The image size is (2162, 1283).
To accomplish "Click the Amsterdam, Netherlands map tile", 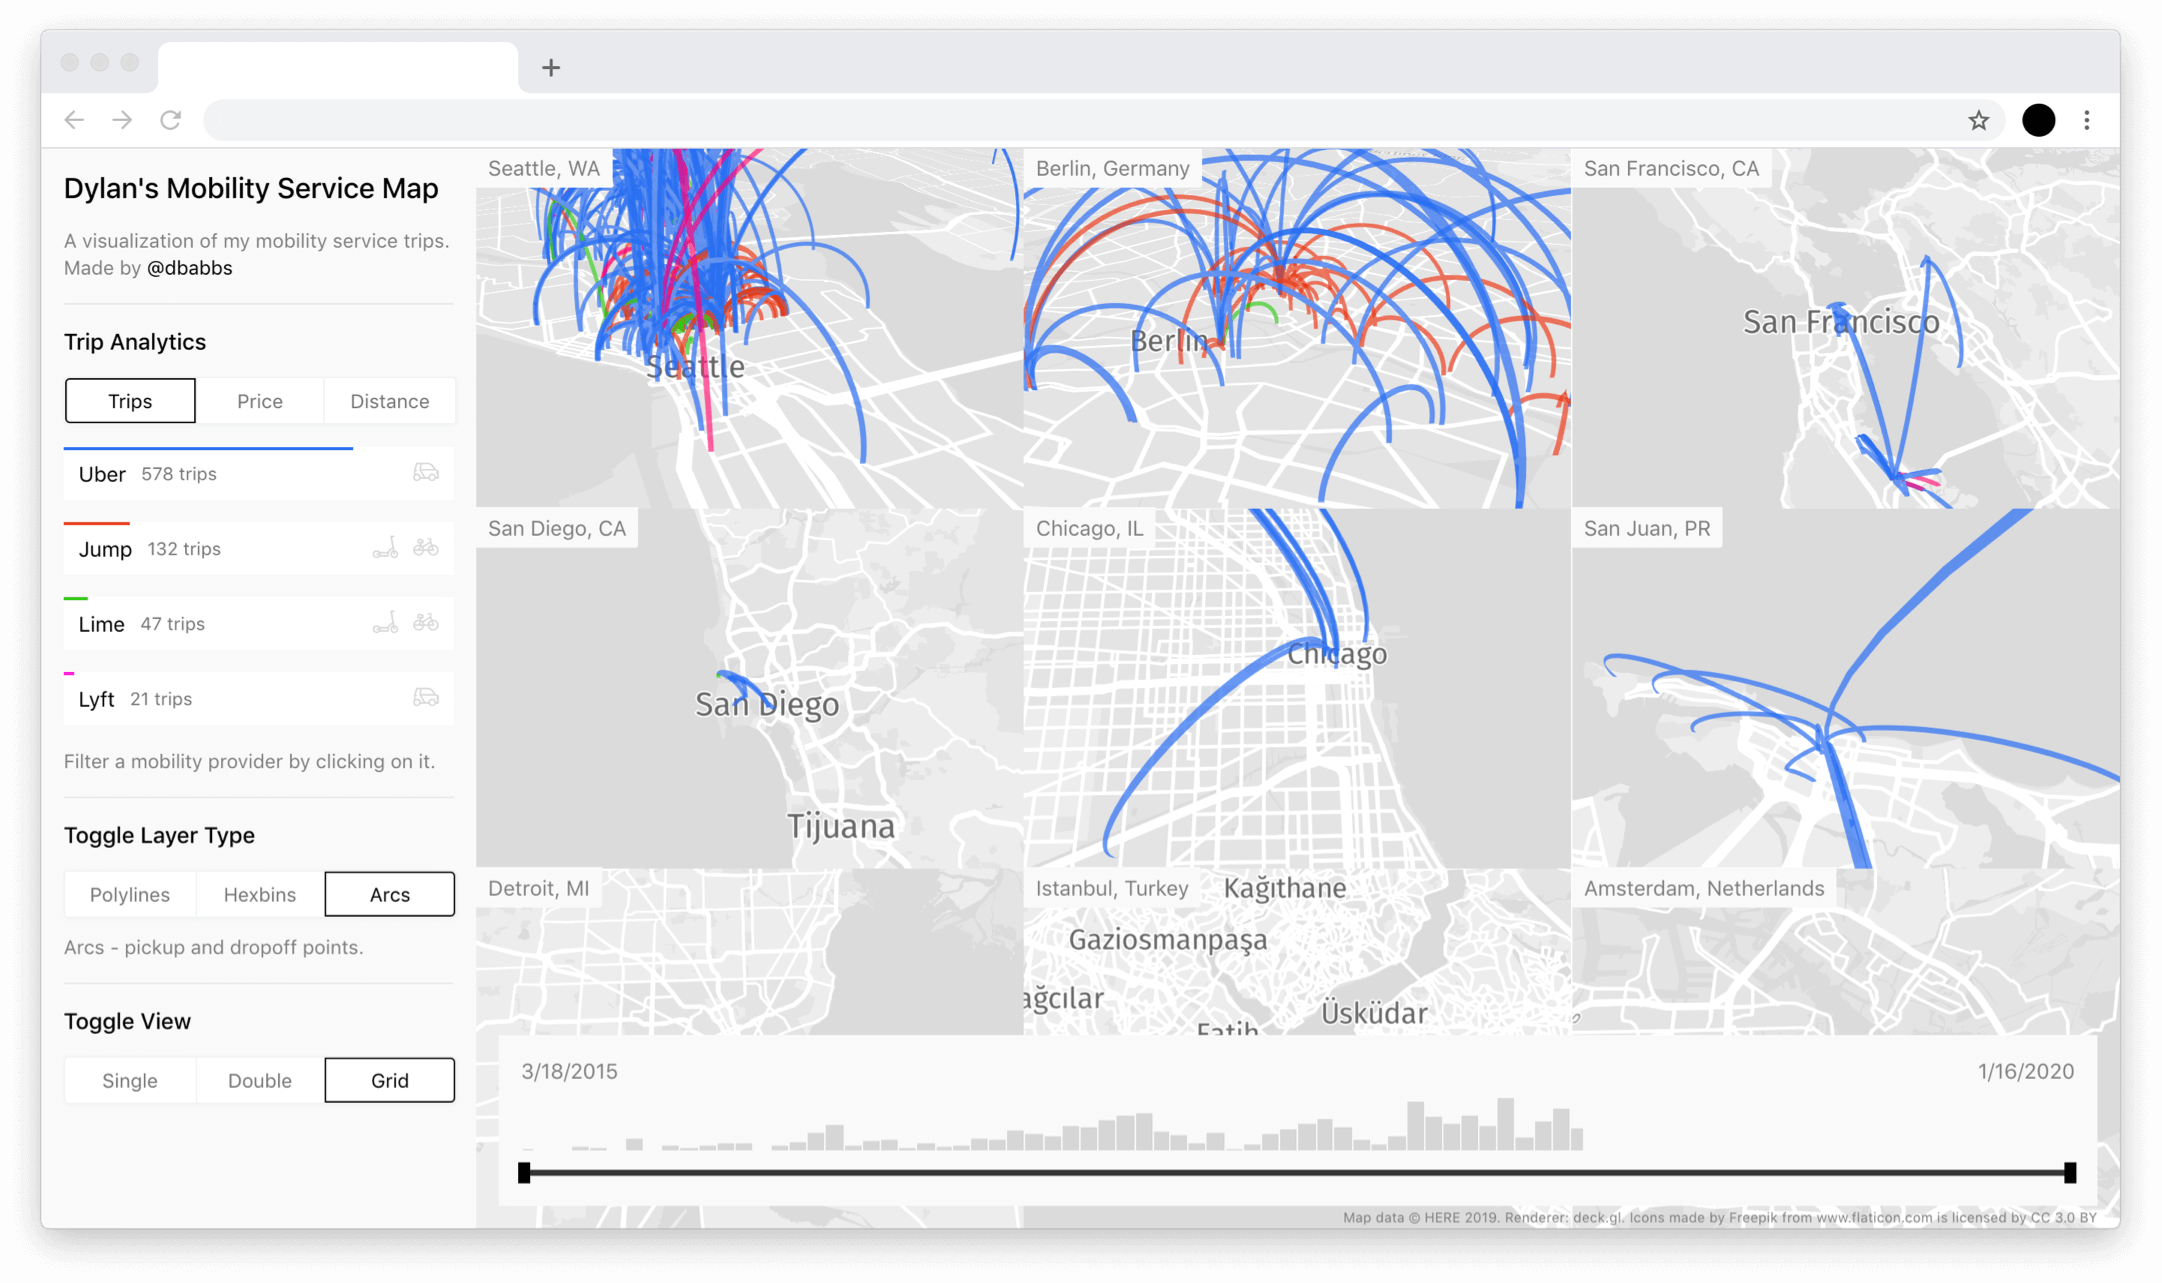I will pos(1846,952).
